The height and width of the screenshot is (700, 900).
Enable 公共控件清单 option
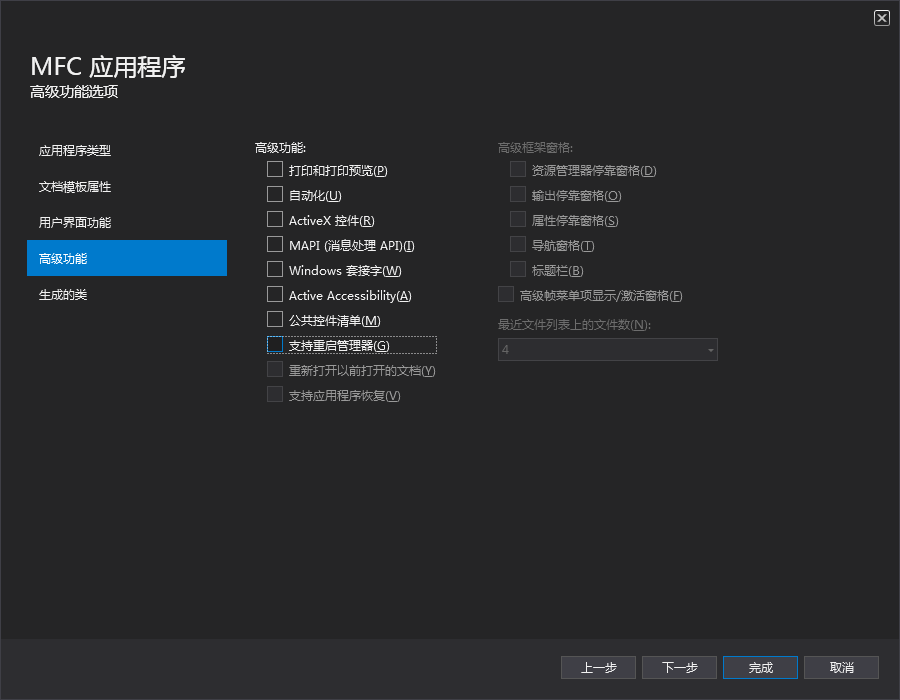coord(275,319)
